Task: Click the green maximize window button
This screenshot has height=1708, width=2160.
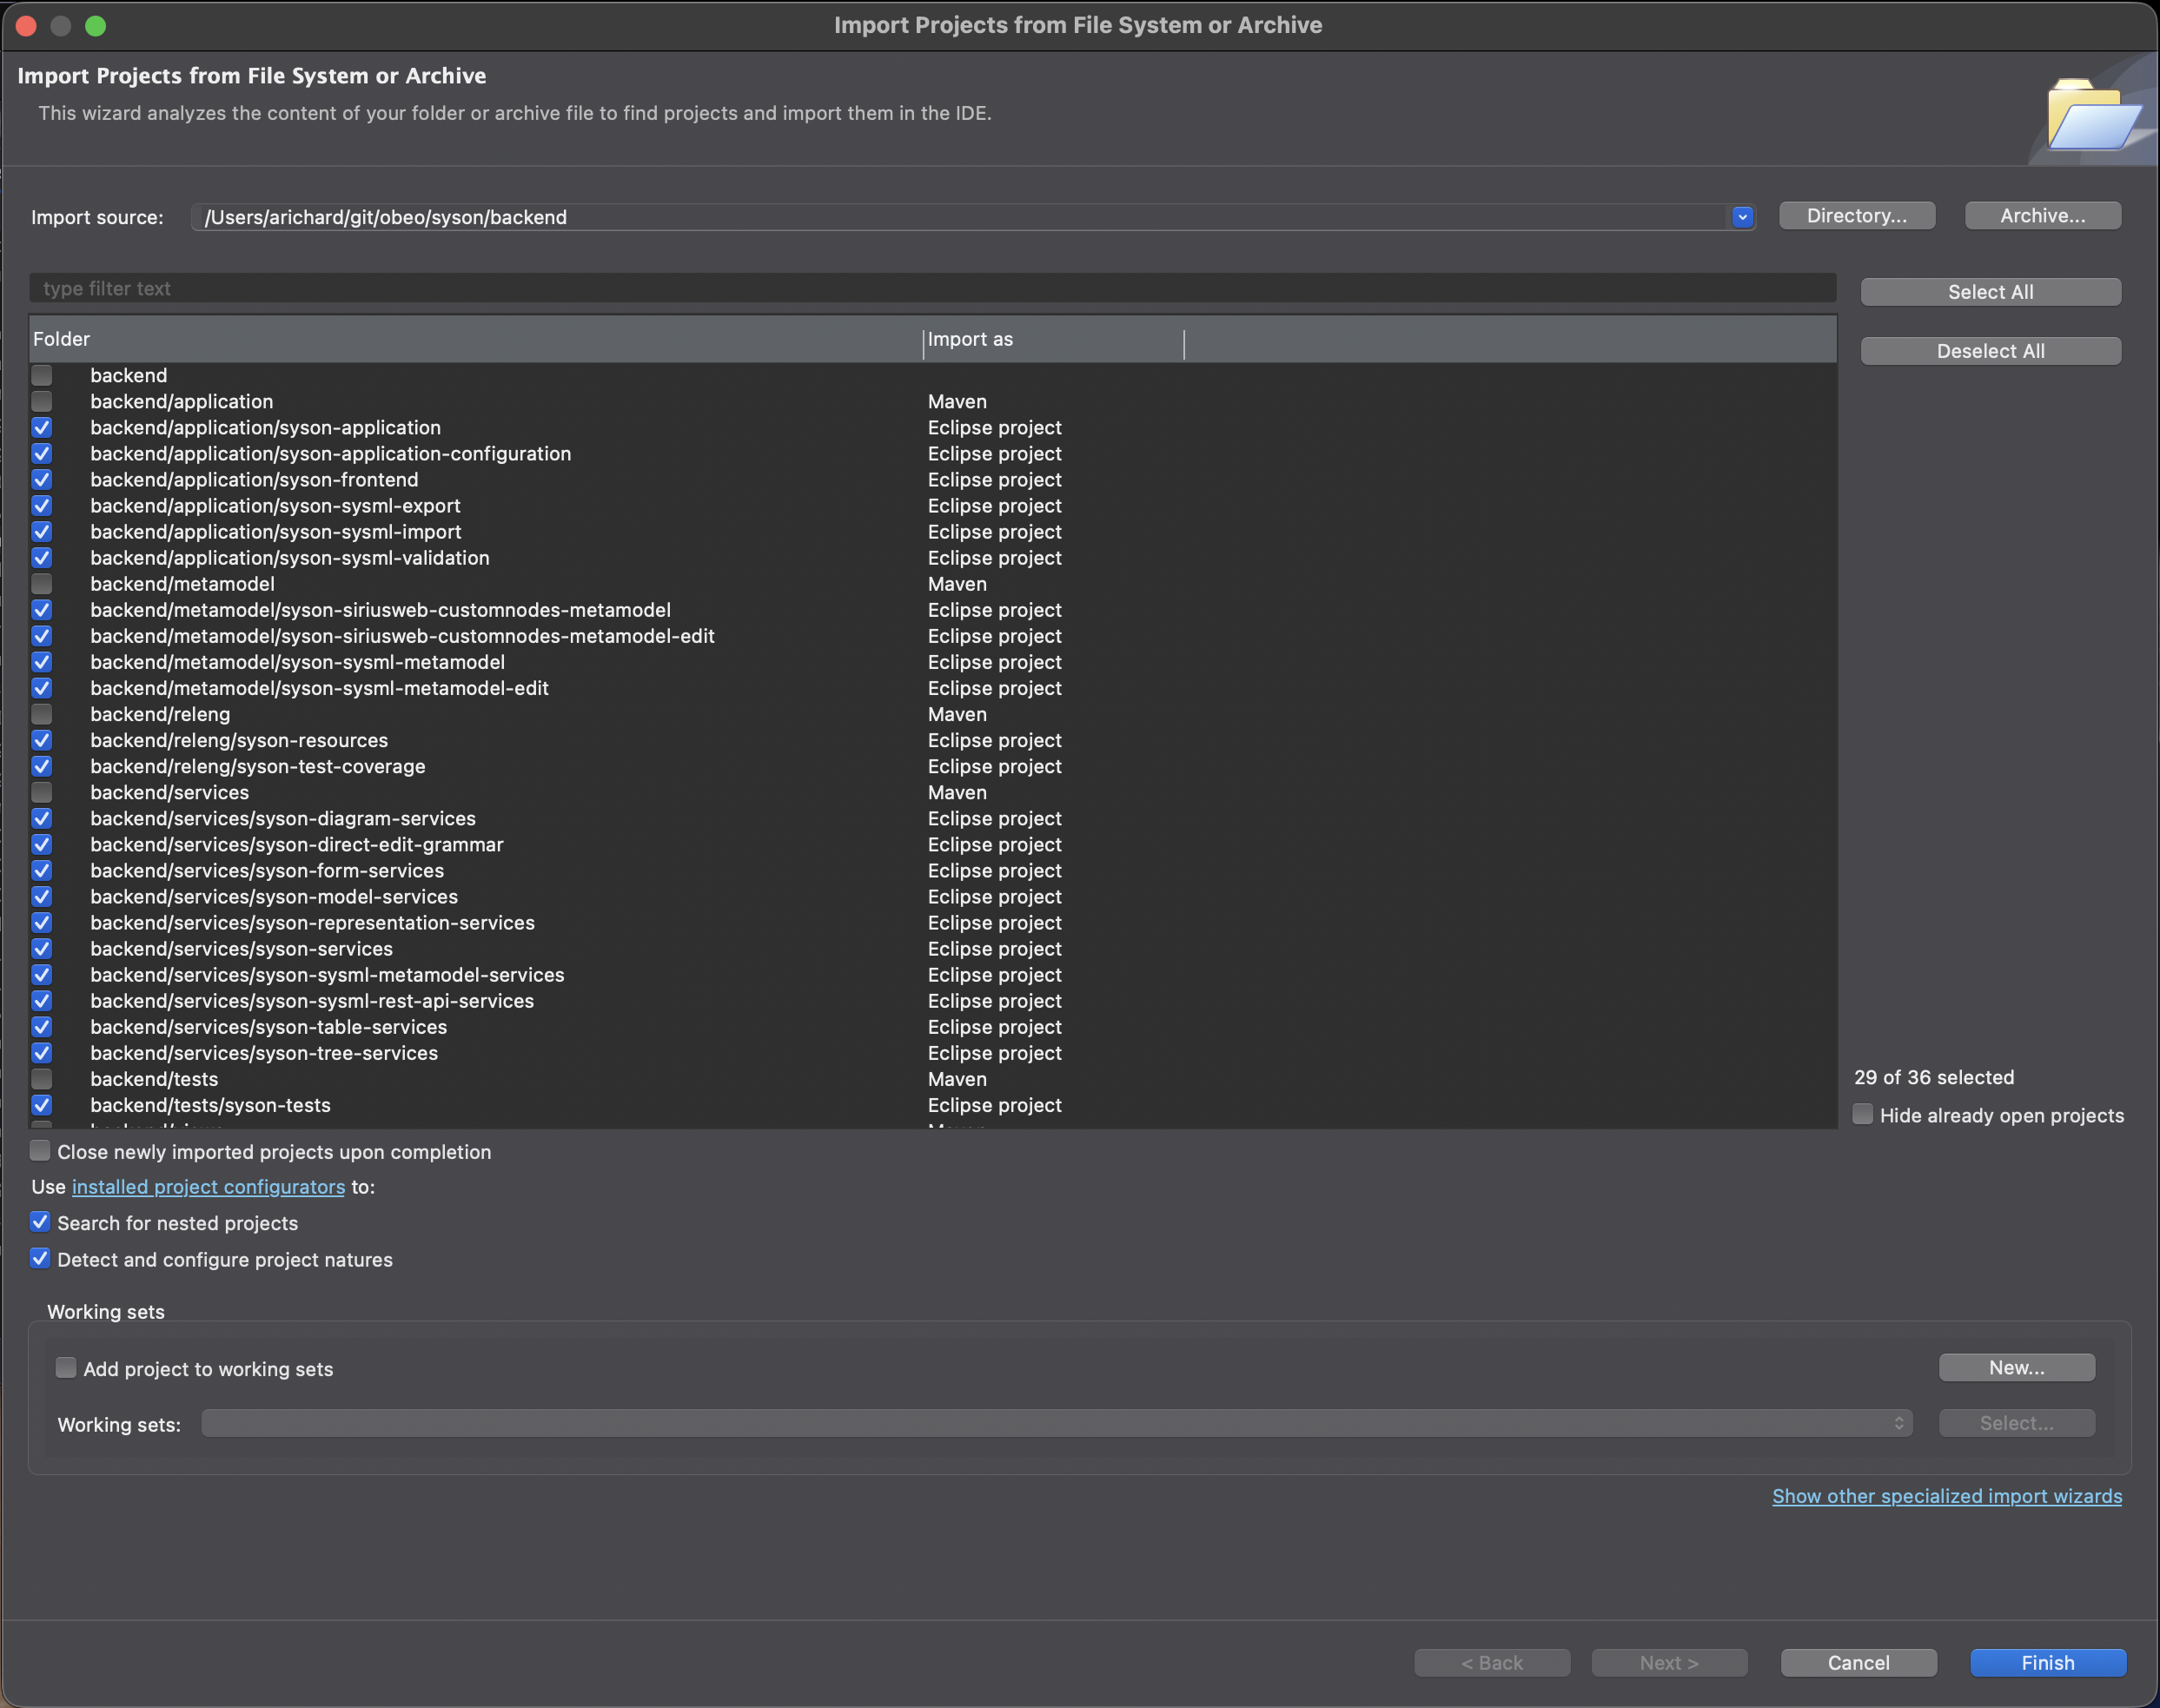Action: 96,25
